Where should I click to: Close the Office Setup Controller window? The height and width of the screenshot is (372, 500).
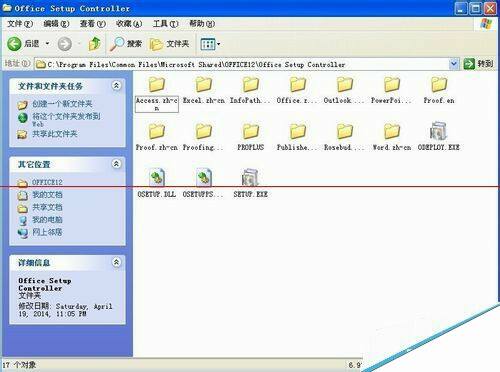490,8
